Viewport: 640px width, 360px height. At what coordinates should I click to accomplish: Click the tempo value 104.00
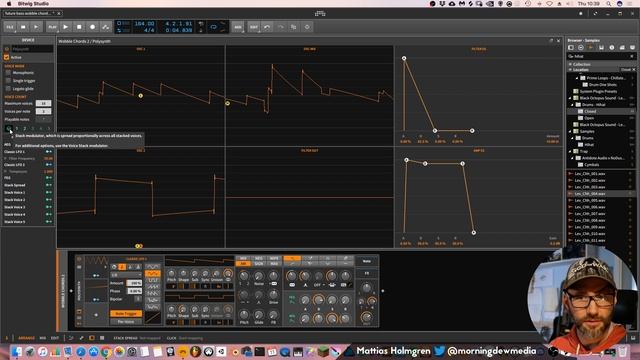coord(144,24)
